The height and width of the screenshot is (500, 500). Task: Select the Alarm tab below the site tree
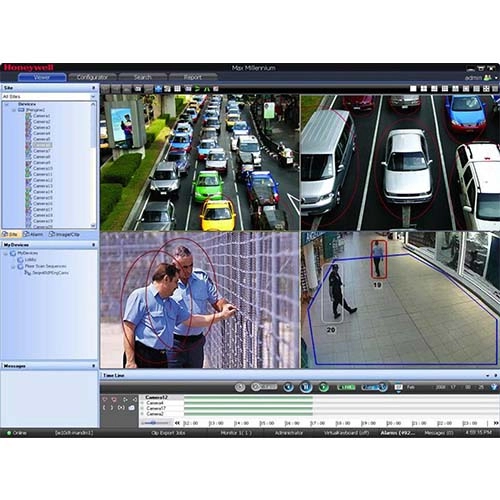(34, 235)
